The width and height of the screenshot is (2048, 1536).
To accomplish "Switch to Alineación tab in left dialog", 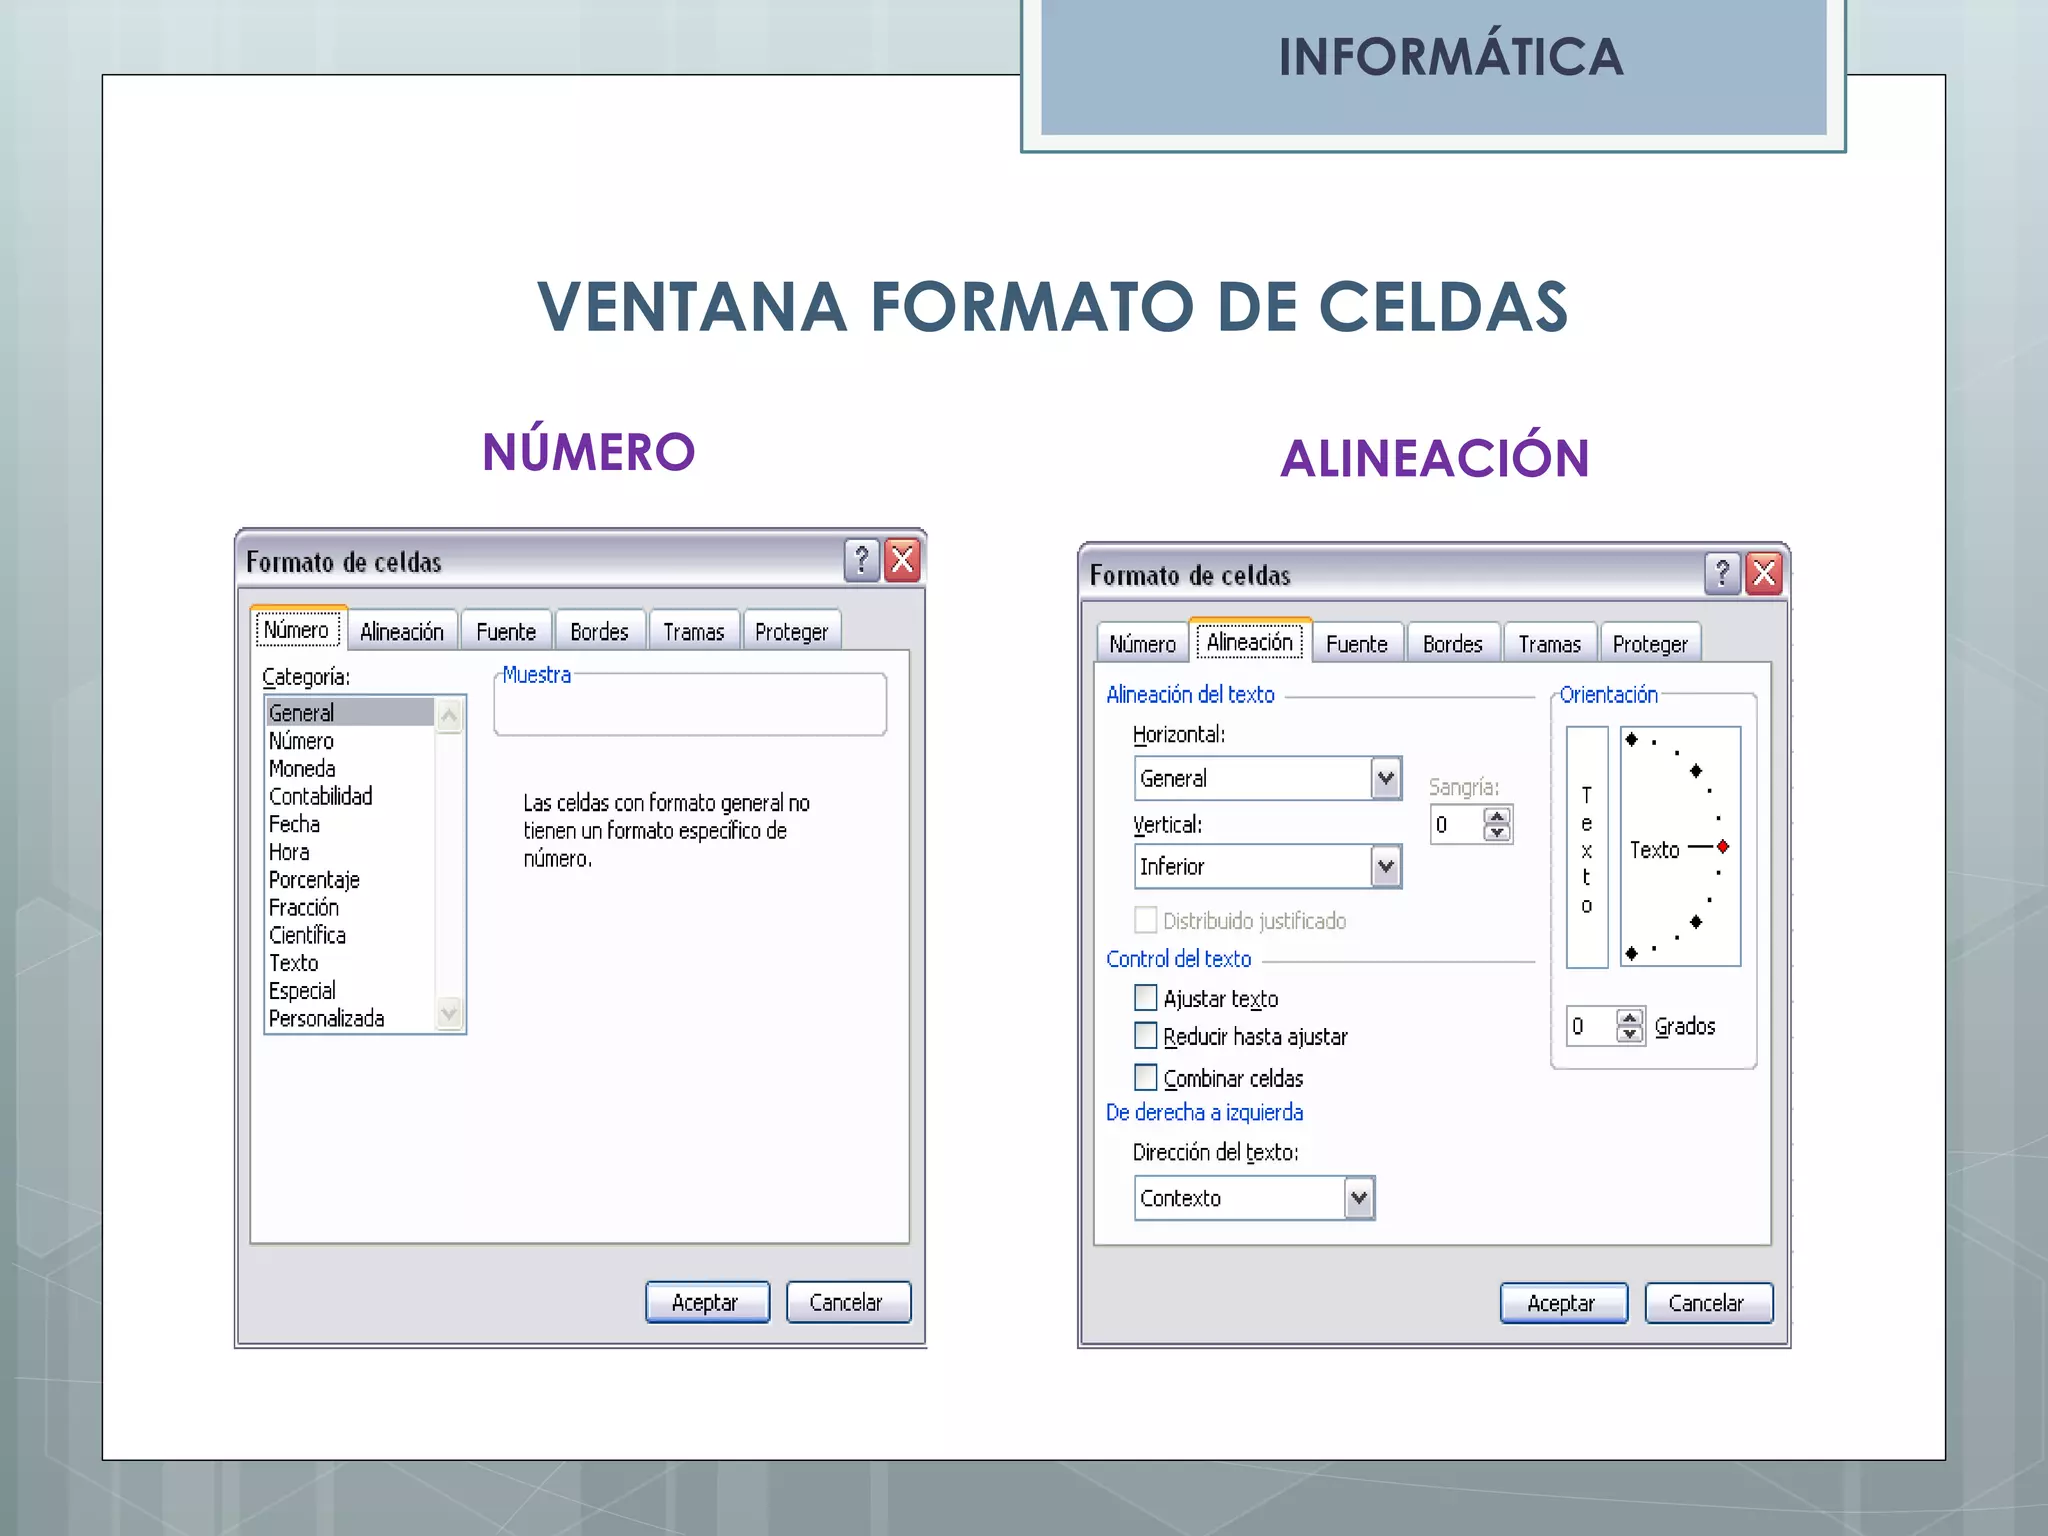I will coord(402,632).
